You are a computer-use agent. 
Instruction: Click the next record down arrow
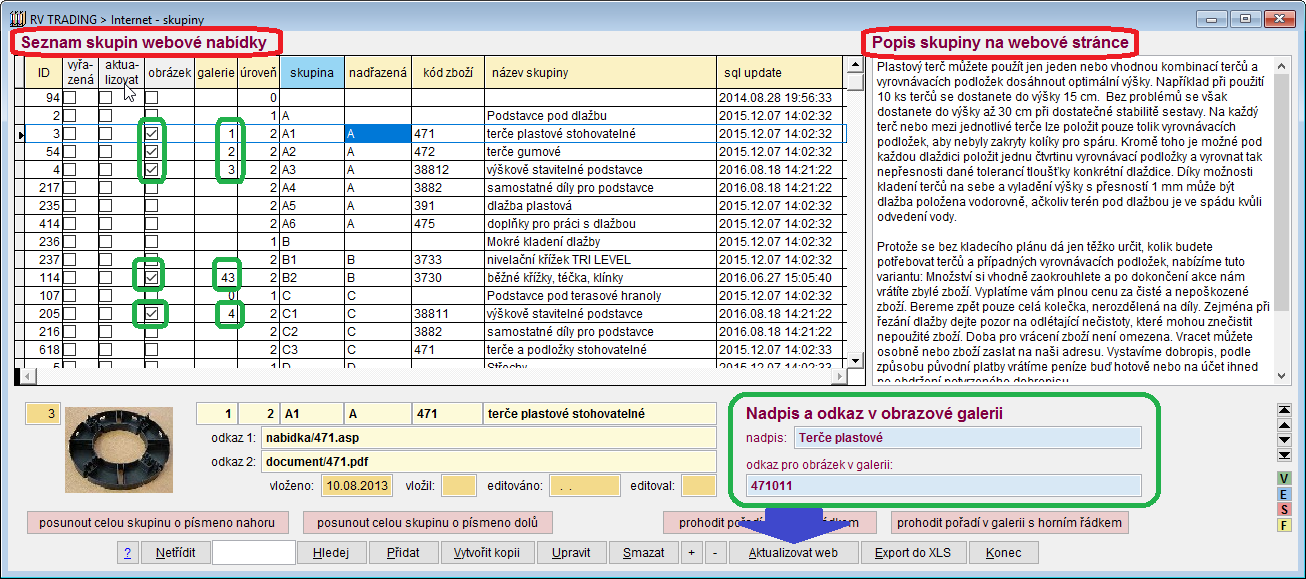(1284, 440)
